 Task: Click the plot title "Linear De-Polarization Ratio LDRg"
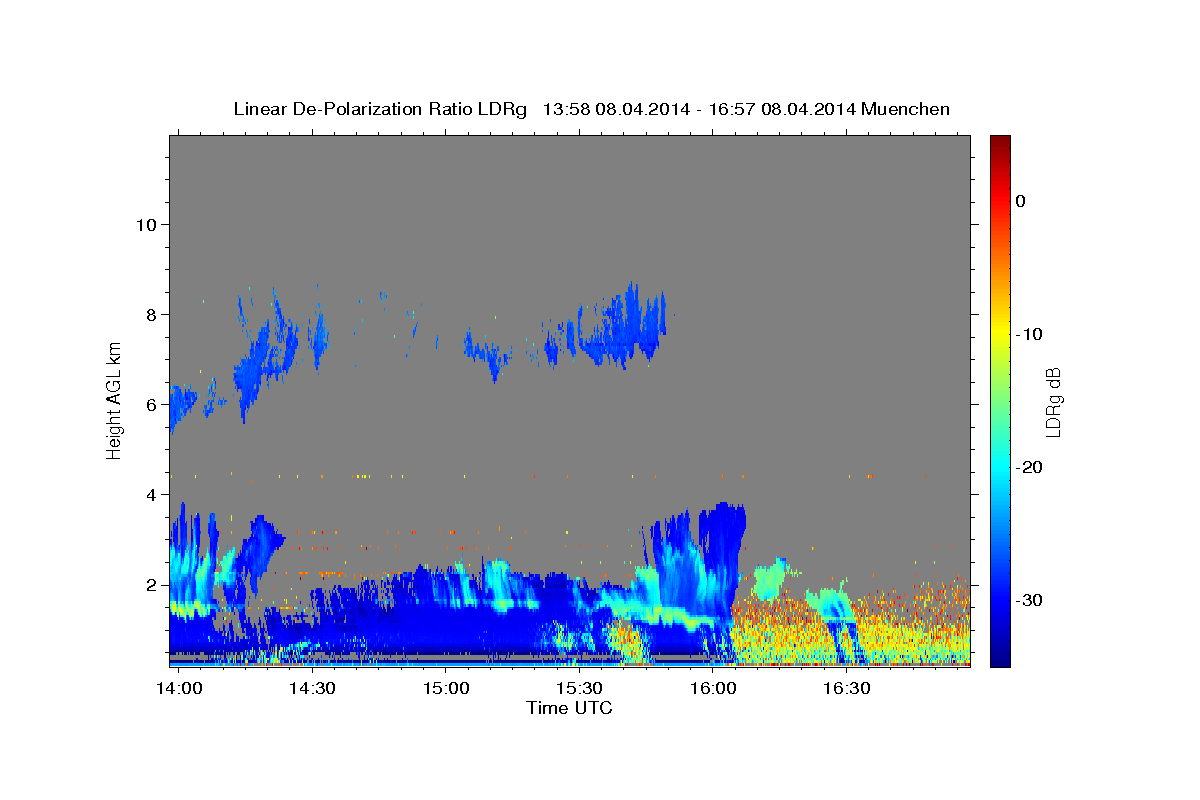(379, 109)
